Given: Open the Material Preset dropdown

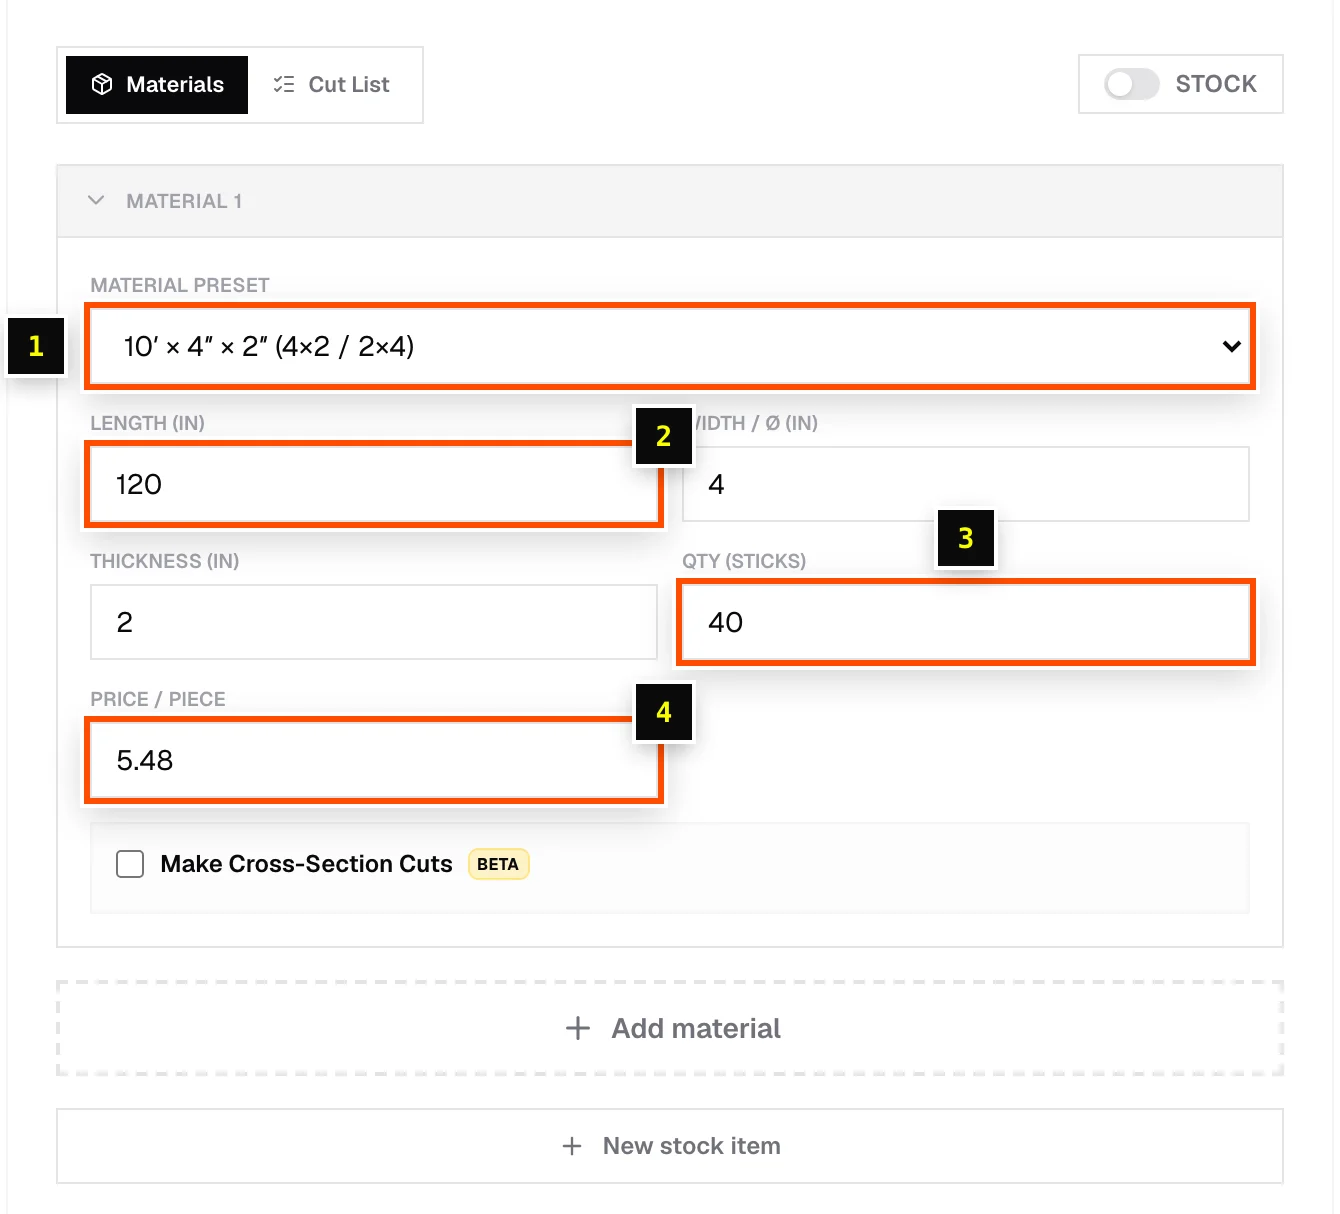Looking at the screenshot, I should click(x=670, y=346).
